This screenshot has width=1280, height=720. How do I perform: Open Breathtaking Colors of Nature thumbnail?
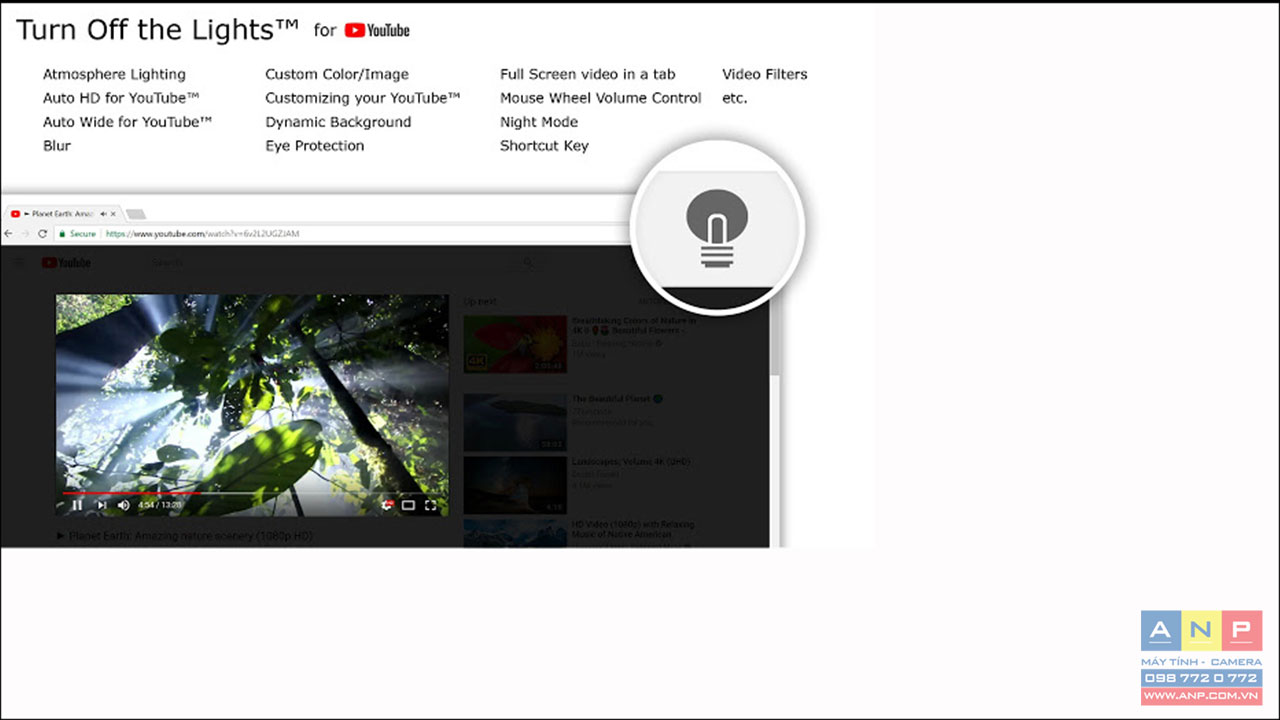[515, 344]
